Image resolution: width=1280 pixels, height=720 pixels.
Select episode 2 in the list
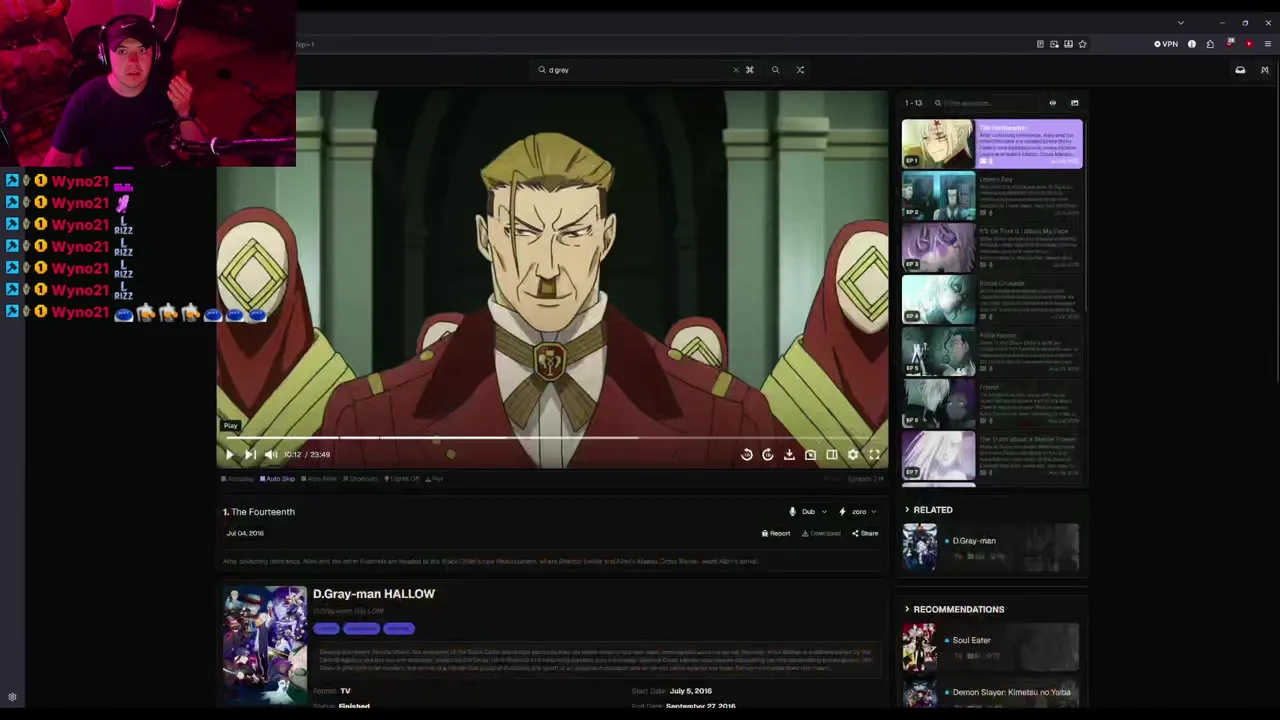(991, 196)
